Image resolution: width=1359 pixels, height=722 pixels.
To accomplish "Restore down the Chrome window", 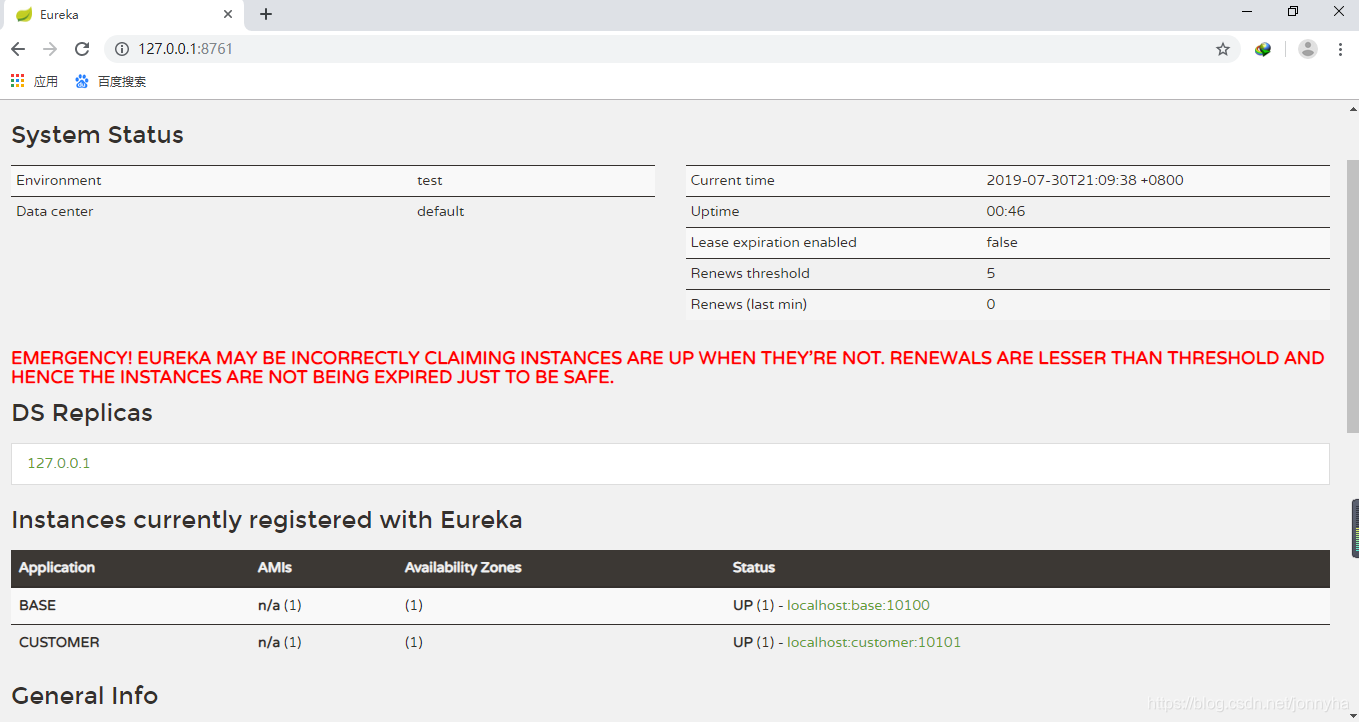I will point(1293,12).
